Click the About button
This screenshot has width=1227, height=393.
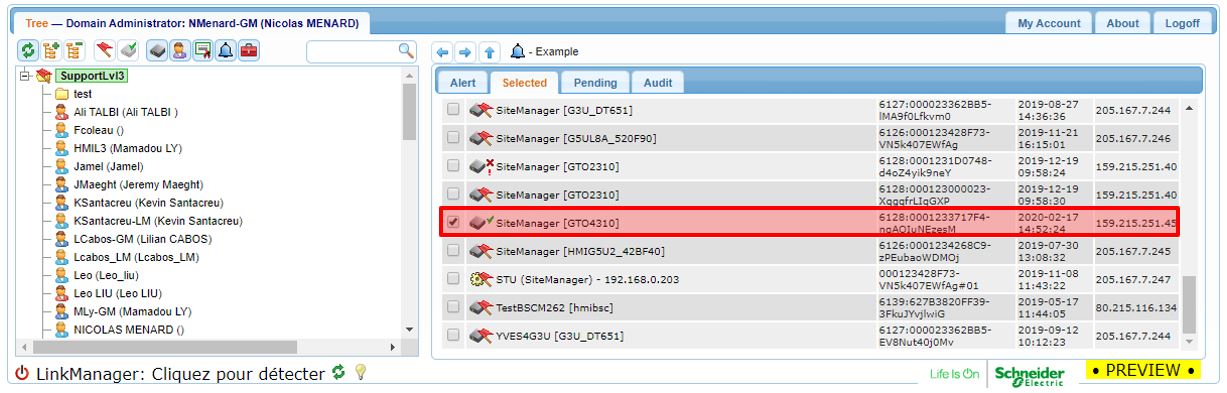coord(1122,23)
